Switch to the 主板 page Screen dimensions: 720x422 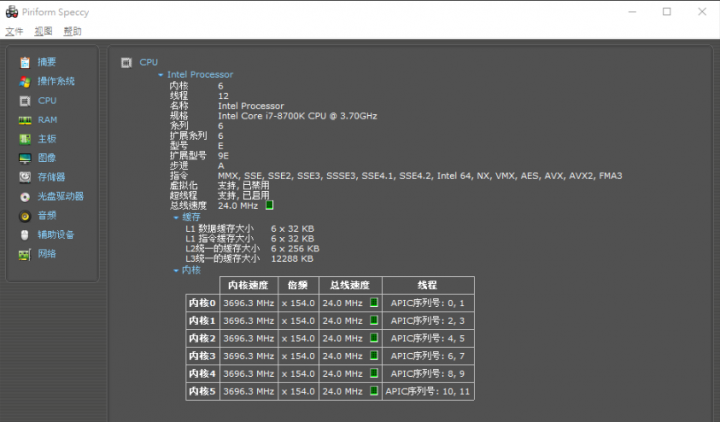[47, 139]
